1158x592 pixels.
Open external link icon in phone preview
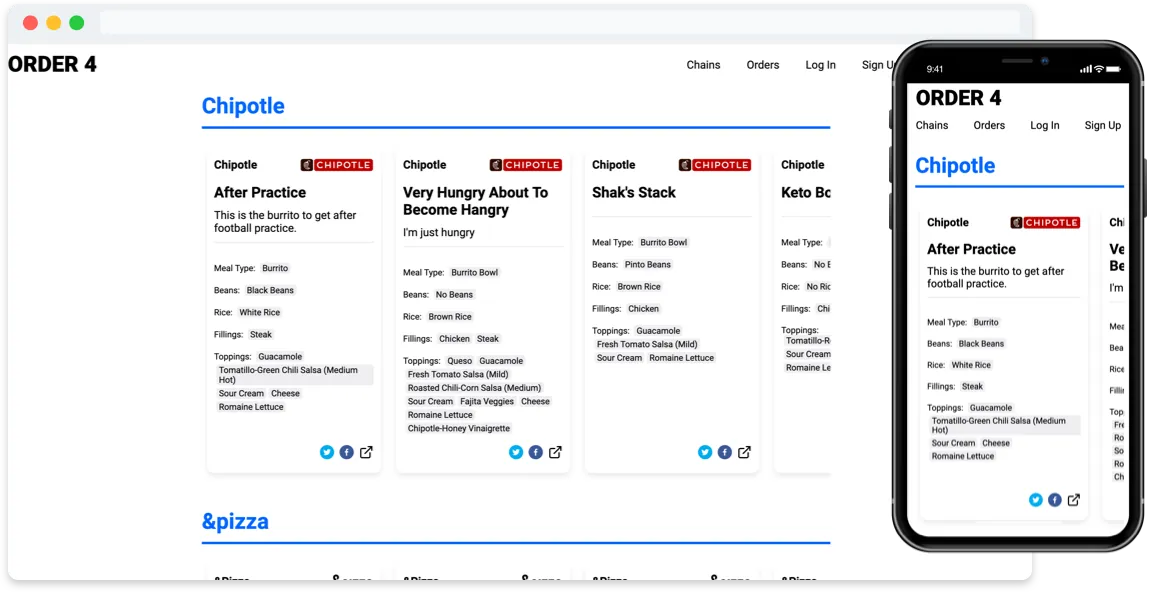(x=1073, y=500)
